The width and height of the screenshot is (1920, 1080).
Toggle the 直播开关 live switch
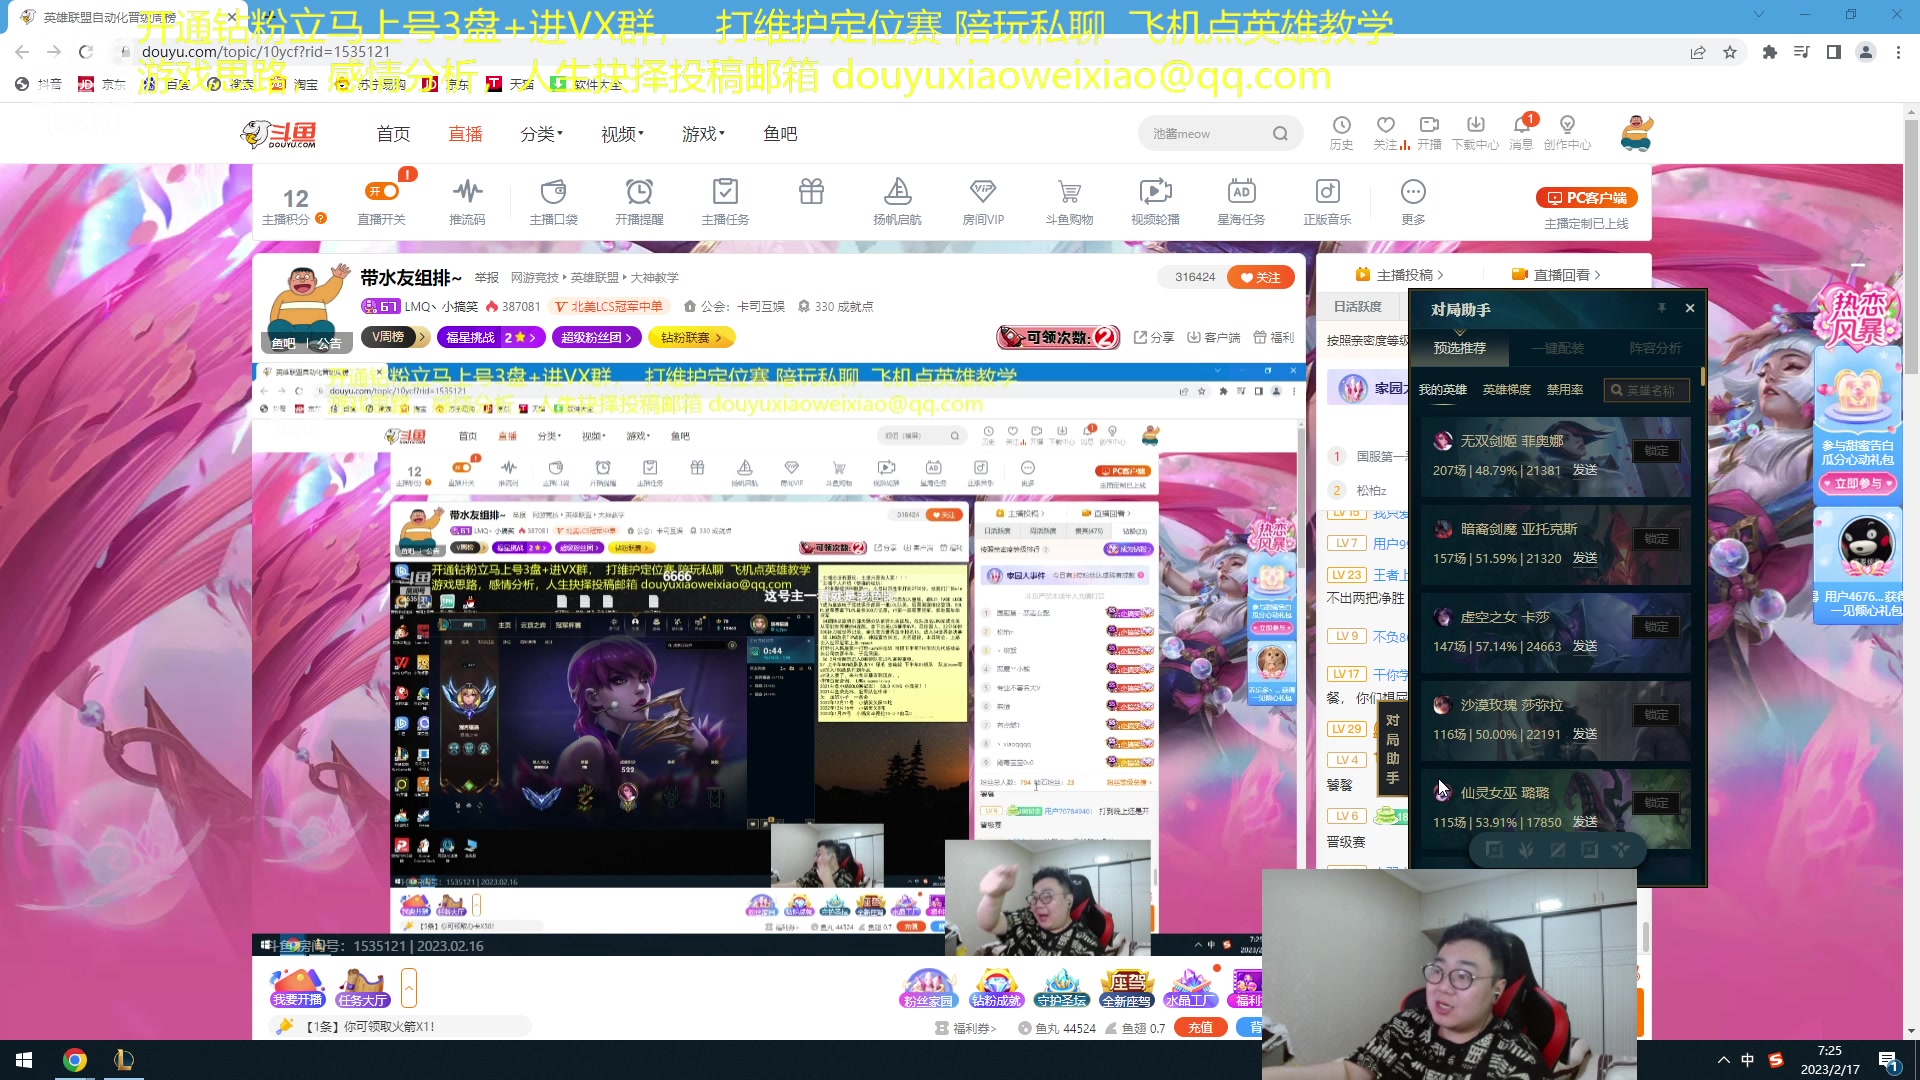pyautogui.click(x=382, y=191)
